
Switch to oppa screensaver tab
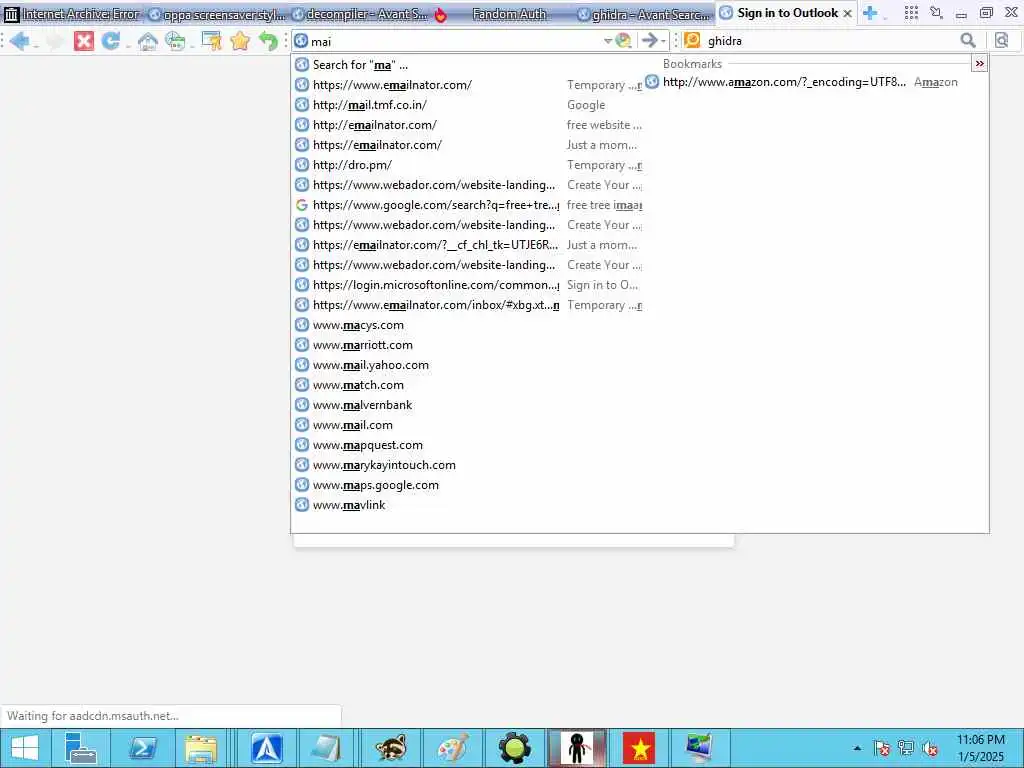point(217,14)
